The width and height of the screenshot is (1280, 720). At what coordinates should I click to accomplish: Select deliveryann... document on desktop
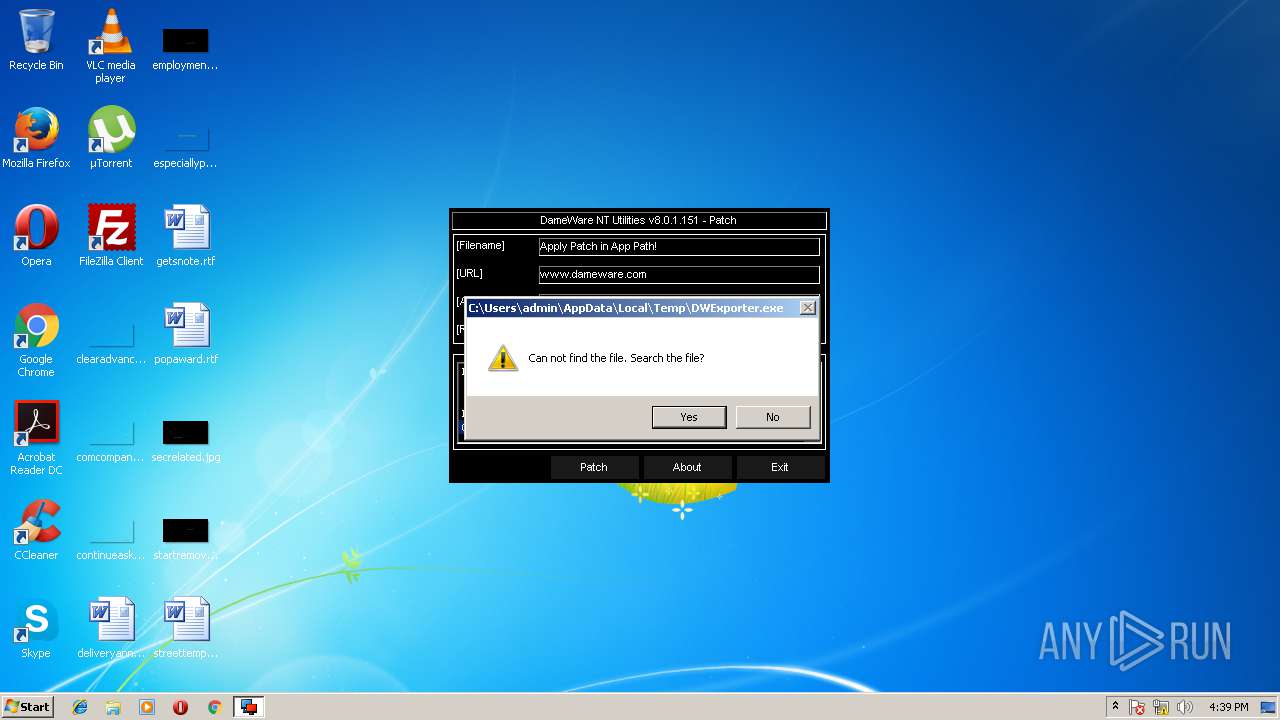[111, 628]
